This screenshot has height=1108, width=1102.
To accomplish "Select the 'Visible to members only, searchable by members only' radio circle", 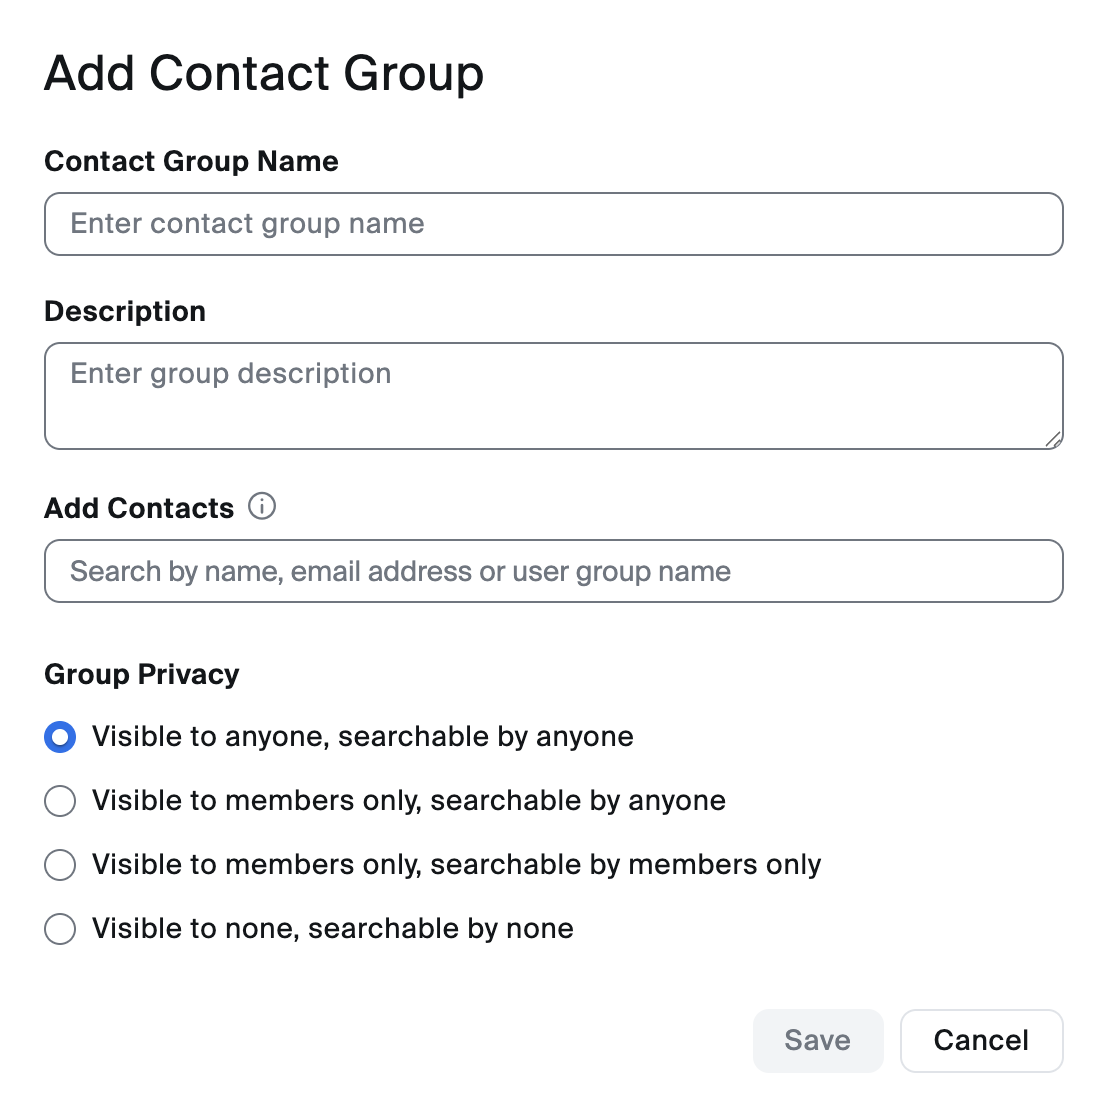I will point(60,865).
